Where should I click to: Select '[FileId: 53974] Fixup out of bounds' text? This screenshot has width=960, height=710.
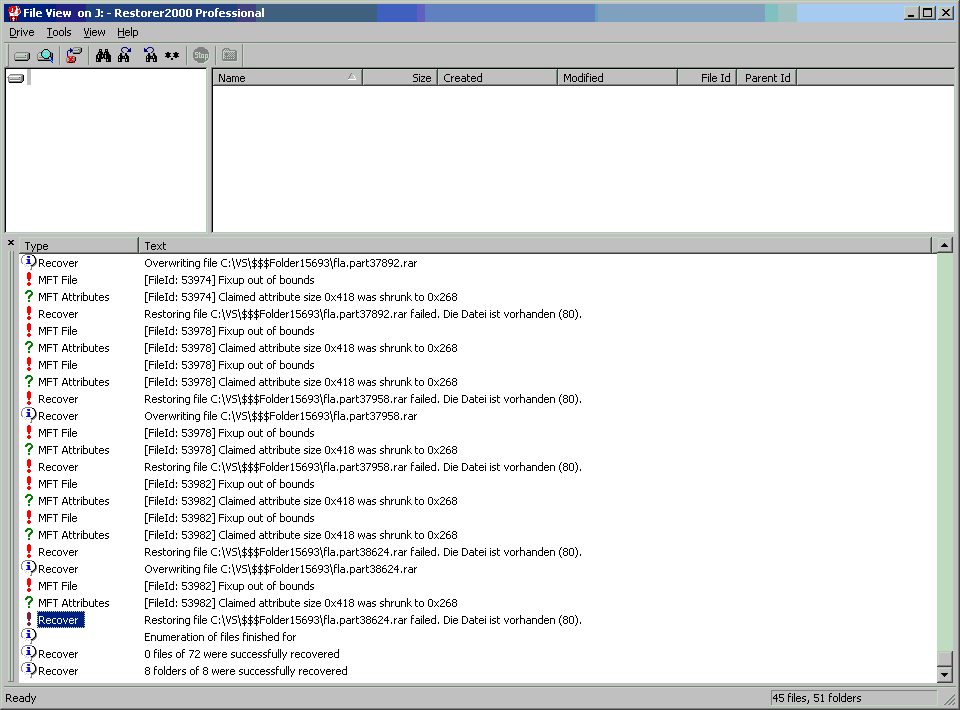tap(229, 280)
